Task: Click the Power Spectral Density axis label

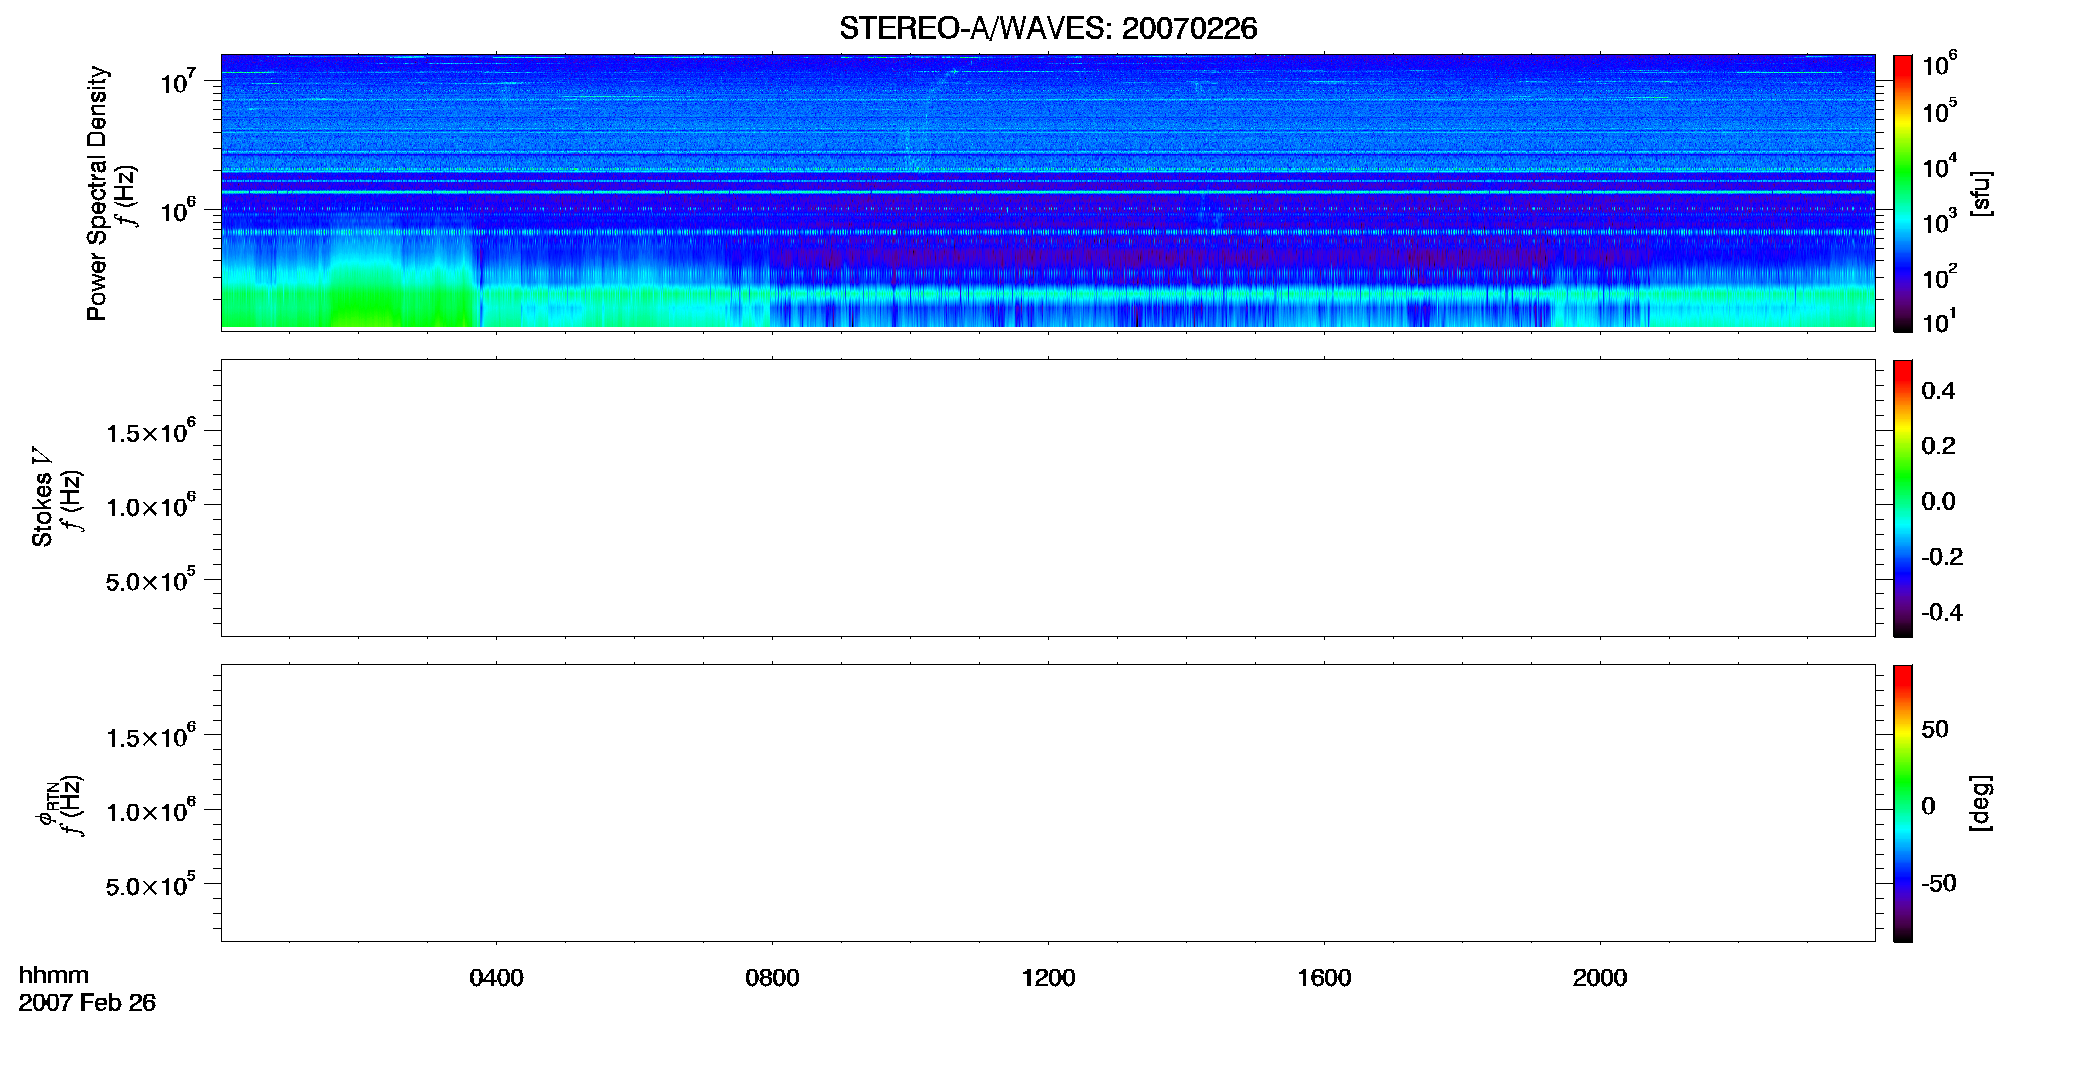Action: pyautogui.click(x=97, y=193)
